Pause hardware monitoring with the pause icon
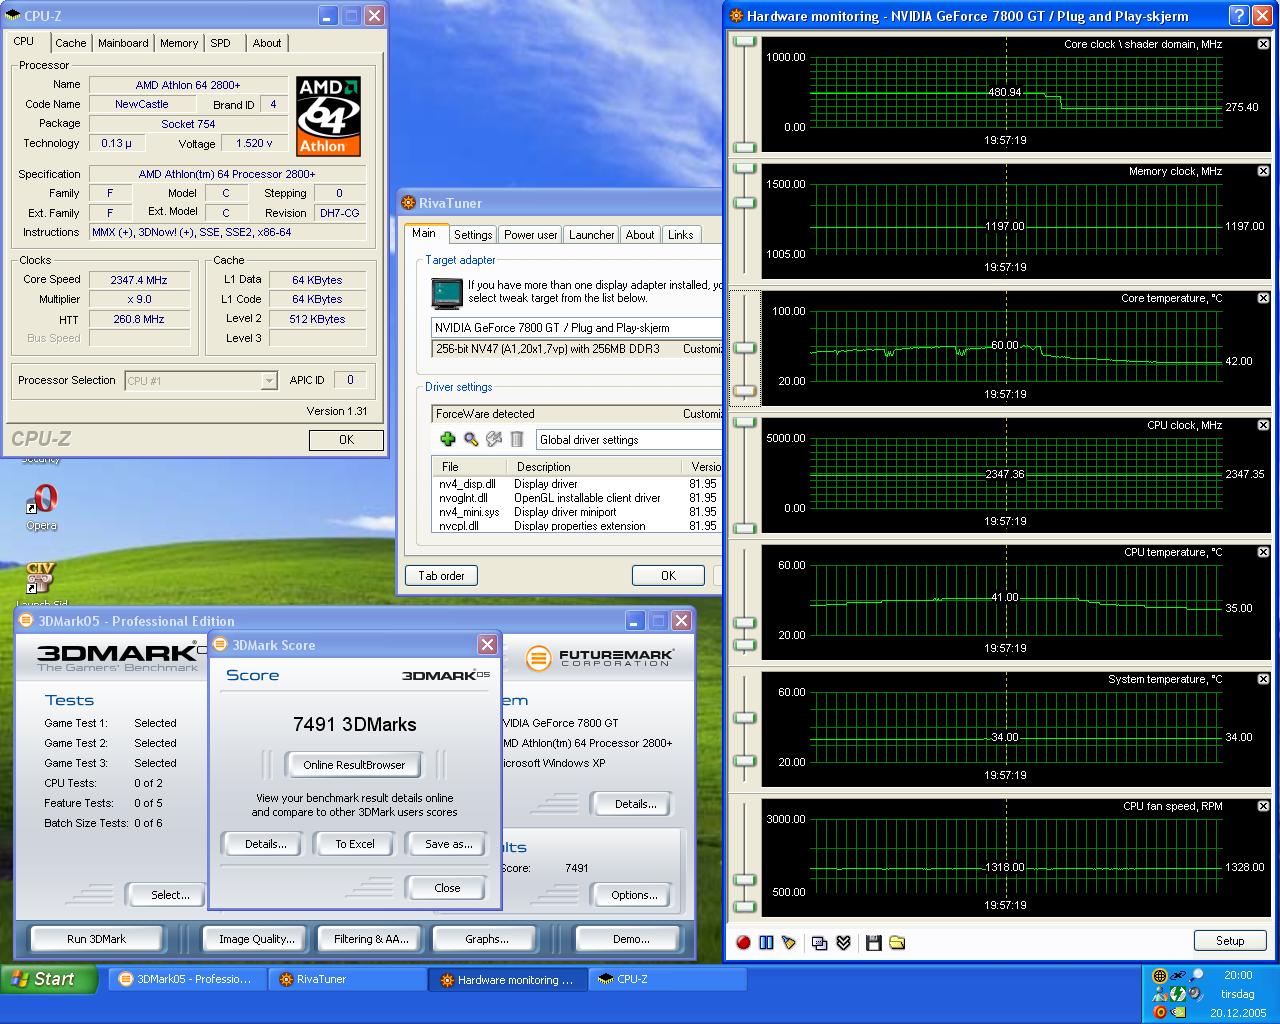The width and height of the screenshot is (1280, 1024). 766,942
